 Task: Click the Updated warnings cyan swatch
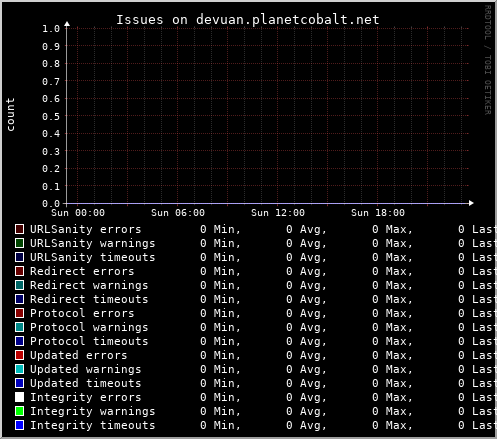[x=19, y=369]
